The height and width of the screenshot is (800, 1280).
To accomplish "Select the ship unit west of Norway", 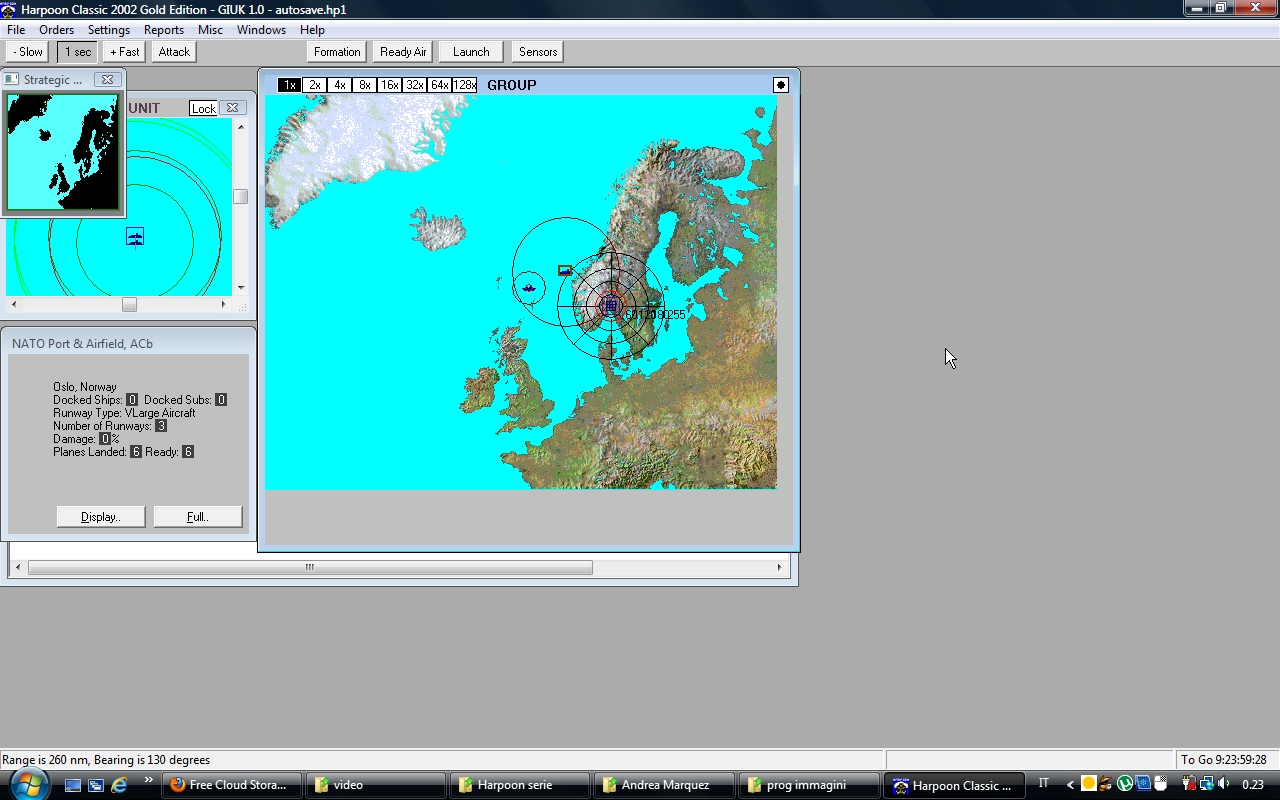I will pos(529,288).
